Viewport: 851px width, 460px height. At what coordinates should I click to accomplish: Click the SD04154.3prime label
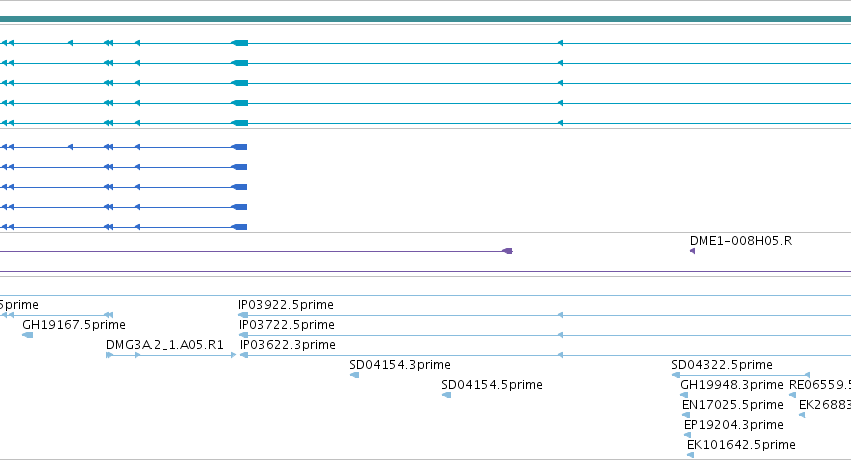400,365
